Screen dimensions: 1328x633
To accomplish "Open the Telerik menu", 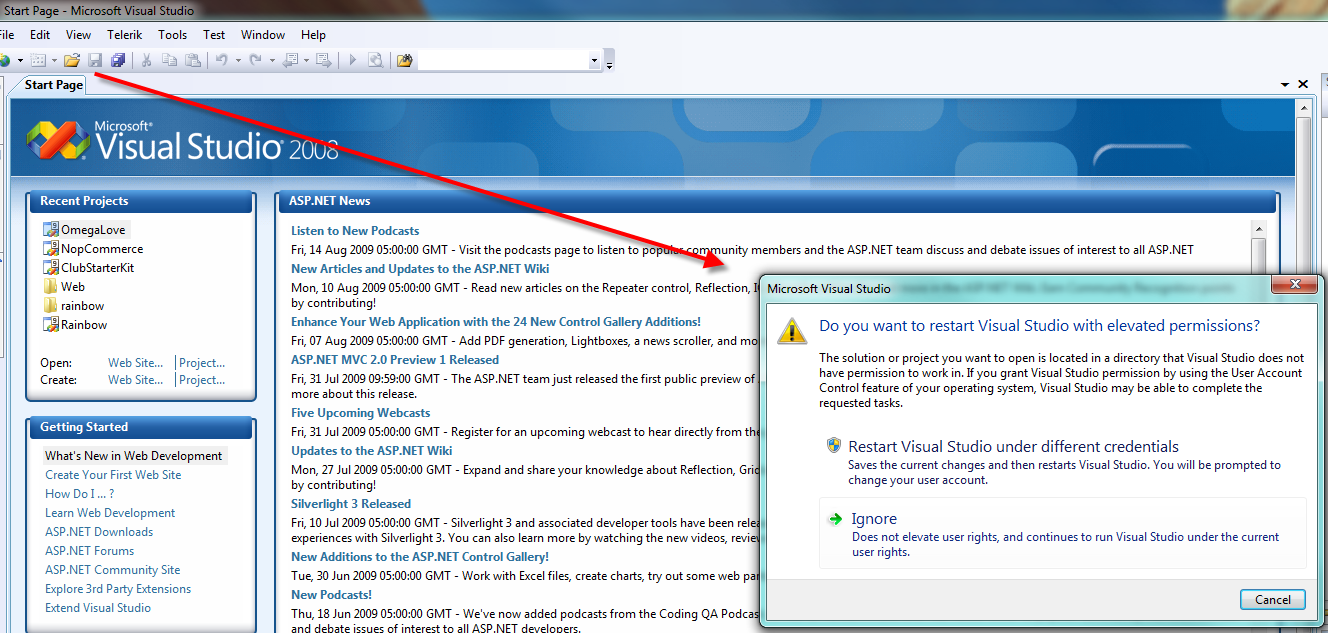I will [125, 35].
